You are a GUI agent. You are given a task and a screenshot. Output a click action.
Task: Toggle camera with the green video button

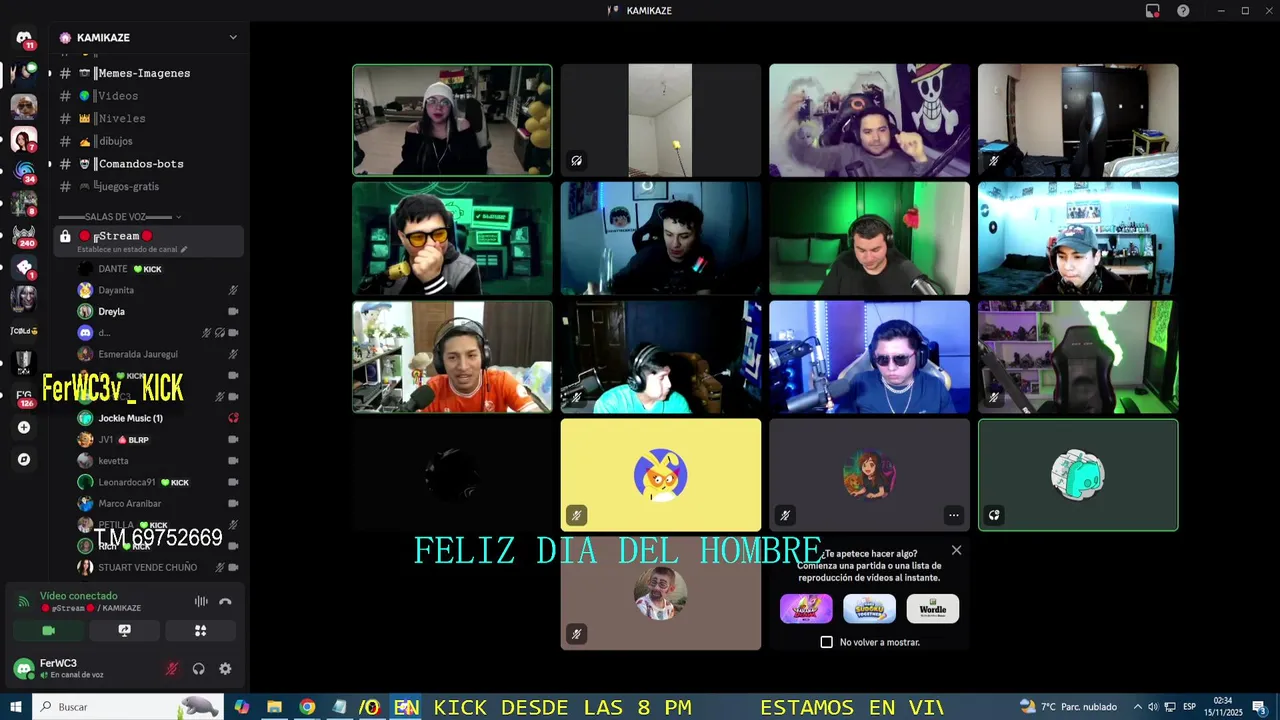48,630
